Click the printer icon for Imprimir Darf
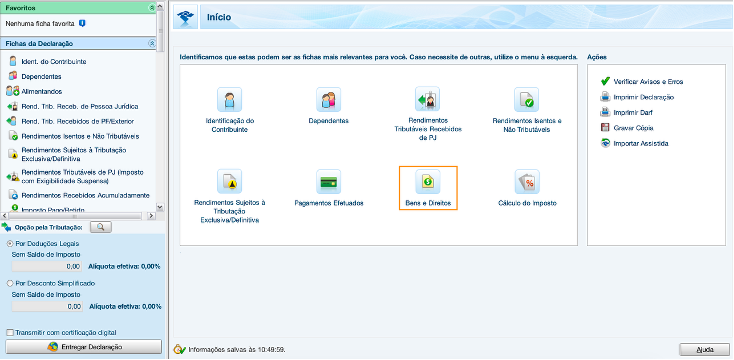 tap(605, 112)
